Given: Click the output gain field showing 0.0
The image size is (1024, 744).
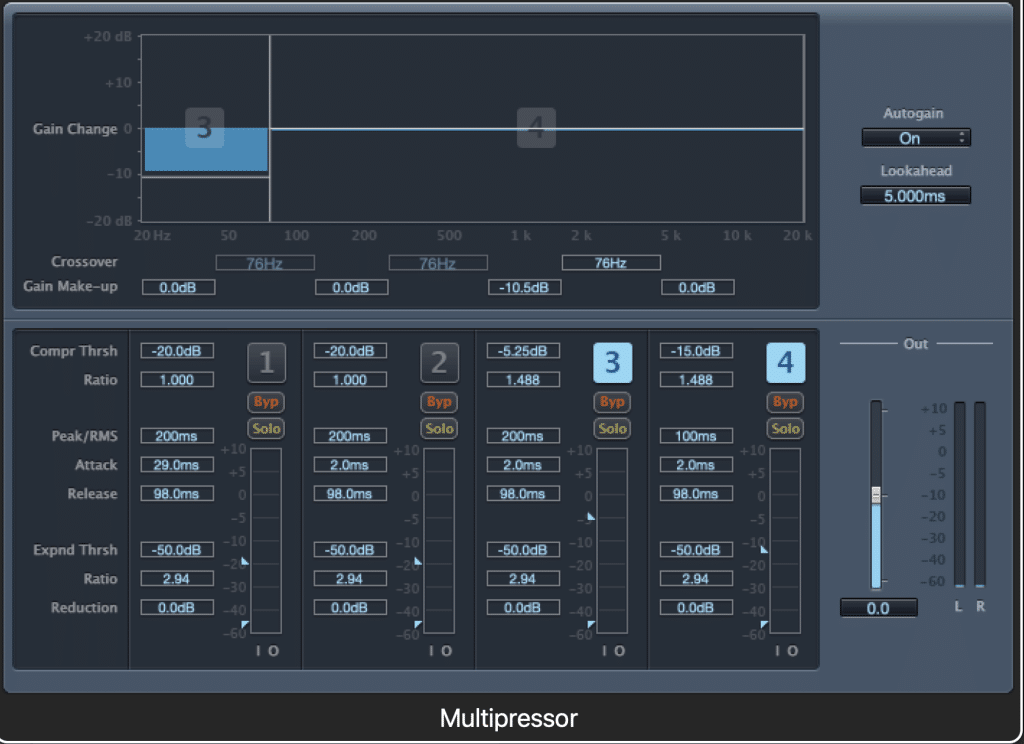Looking at the screenshot, I should (x=879, y=607).
